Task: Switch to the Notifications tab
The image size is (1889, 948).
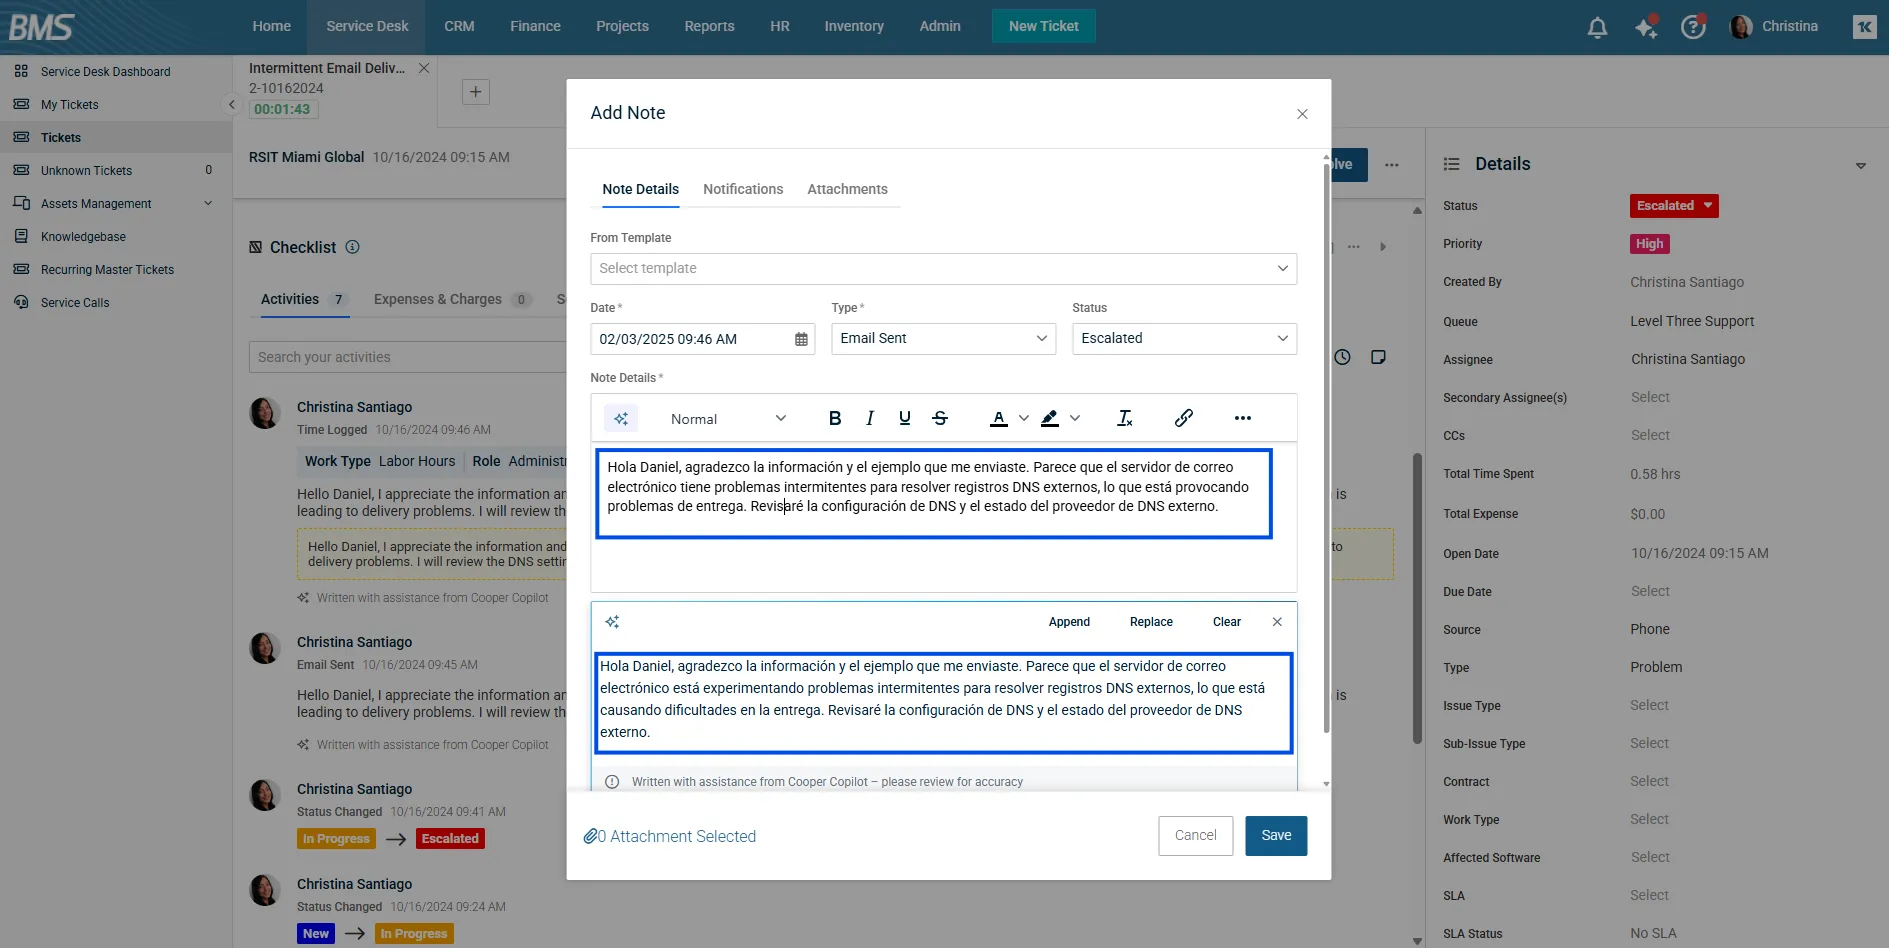Action: [743, 189]
